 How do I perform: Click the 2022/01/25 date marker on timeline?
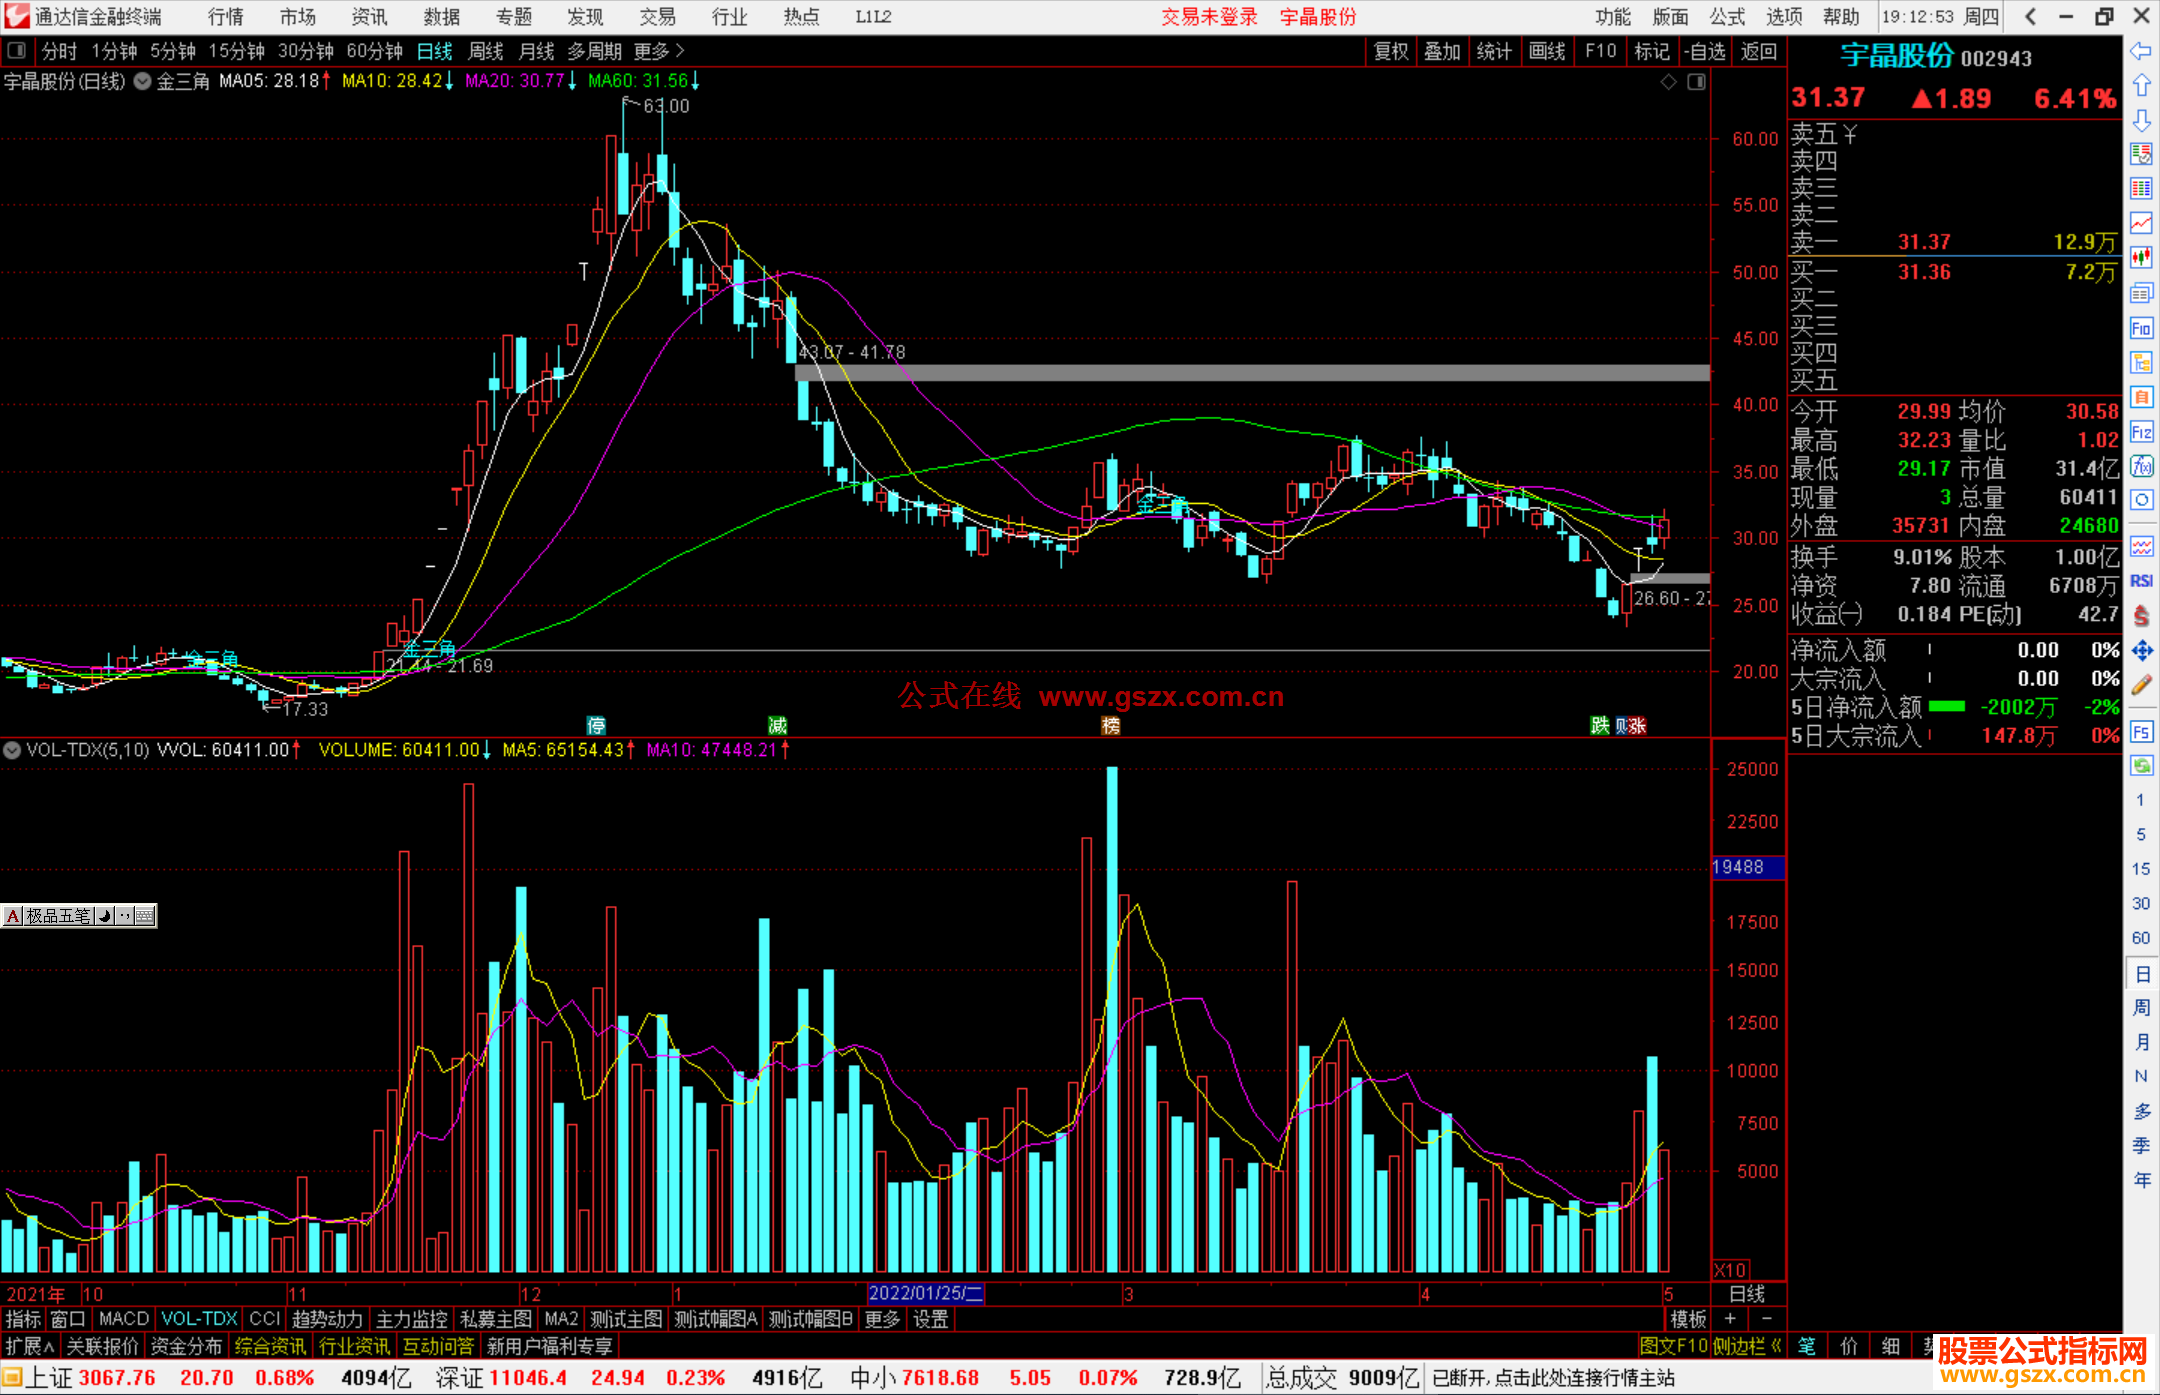(x=926, y=1293)
